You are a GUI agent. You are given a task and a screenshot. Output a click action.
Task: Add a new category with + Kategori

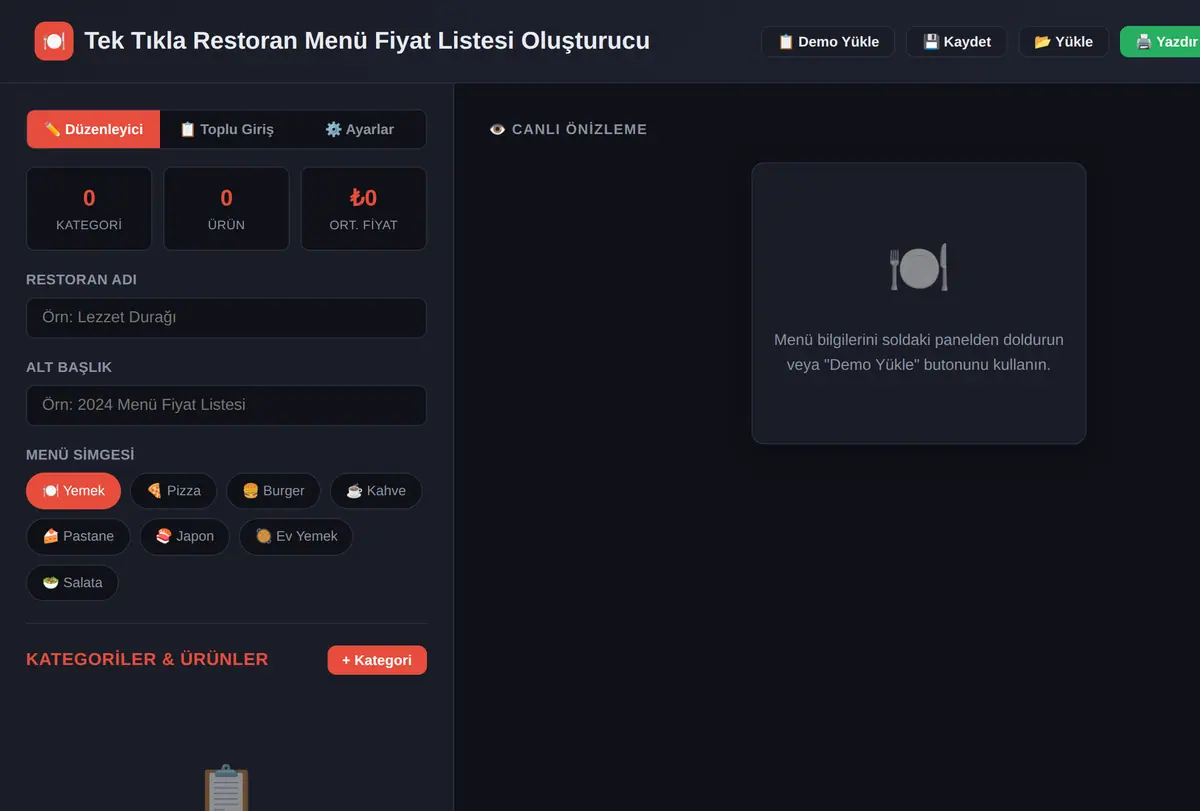click(x=377, y=660)
